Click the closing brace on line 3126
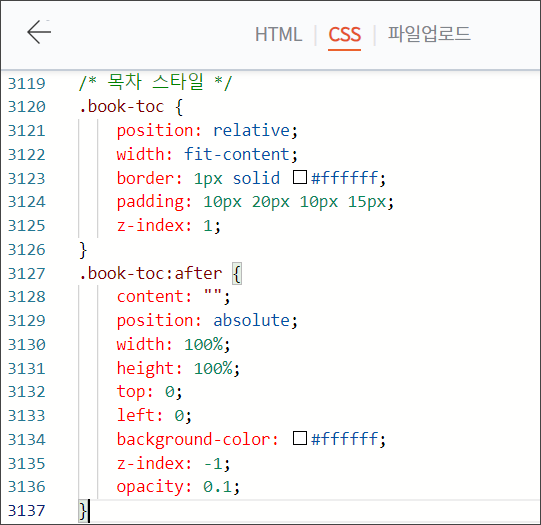 pyautogui.click(x=83, y=250)
